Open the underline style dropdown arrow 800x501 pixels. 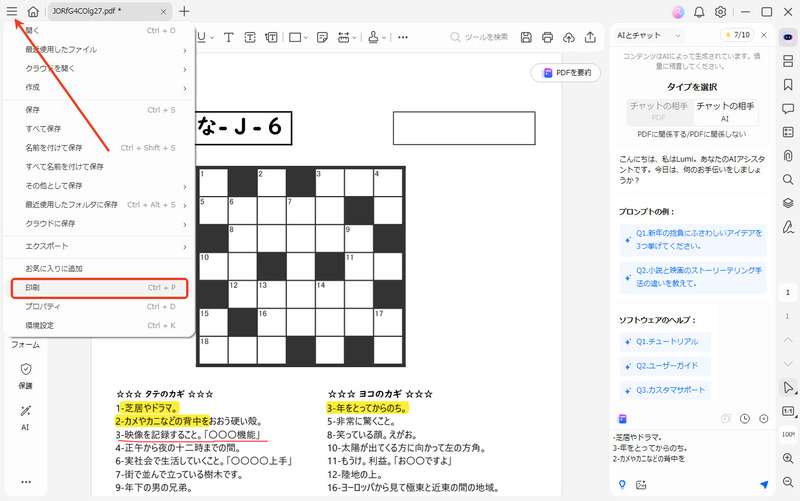click(x=212, y=38)
